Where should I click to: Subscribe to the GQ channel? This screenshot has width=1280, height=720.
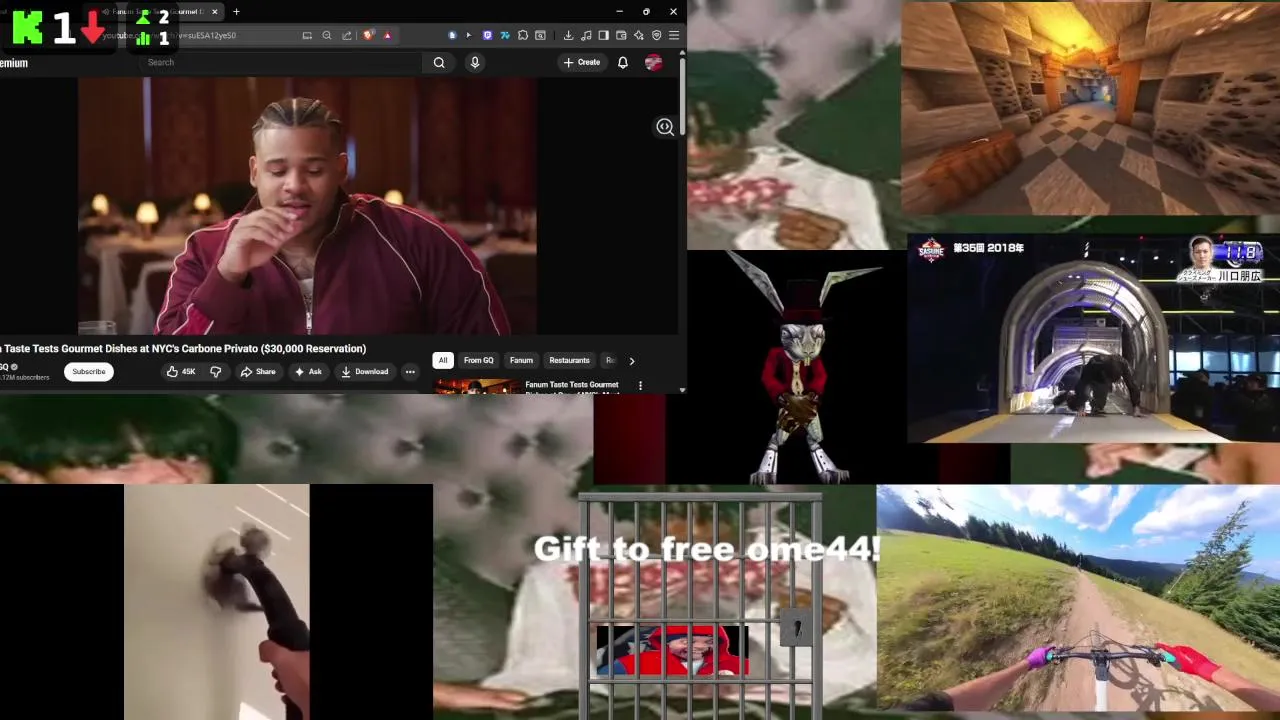click(88, 372)
